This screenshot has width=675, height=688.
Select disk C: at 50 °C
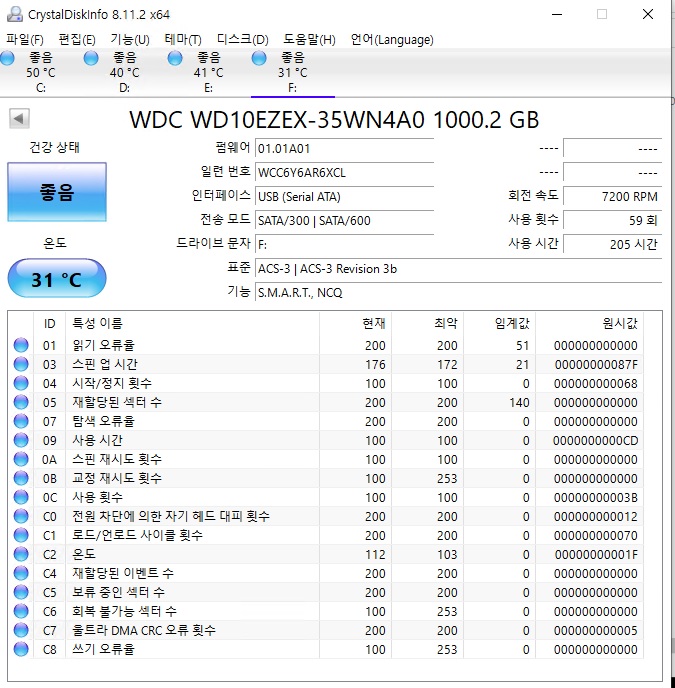[x=40, y=72]
